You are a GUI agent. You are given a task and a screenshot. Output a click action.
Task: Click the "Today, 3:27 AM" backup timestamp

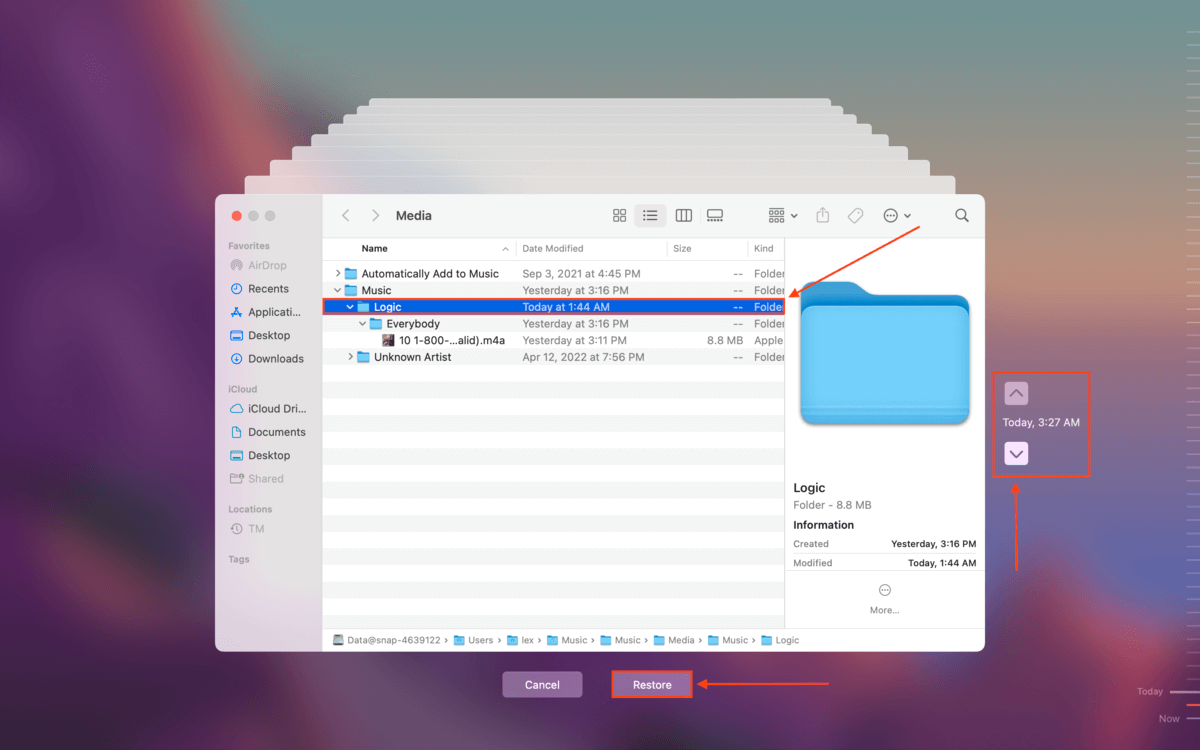[x=1041, y=423]
